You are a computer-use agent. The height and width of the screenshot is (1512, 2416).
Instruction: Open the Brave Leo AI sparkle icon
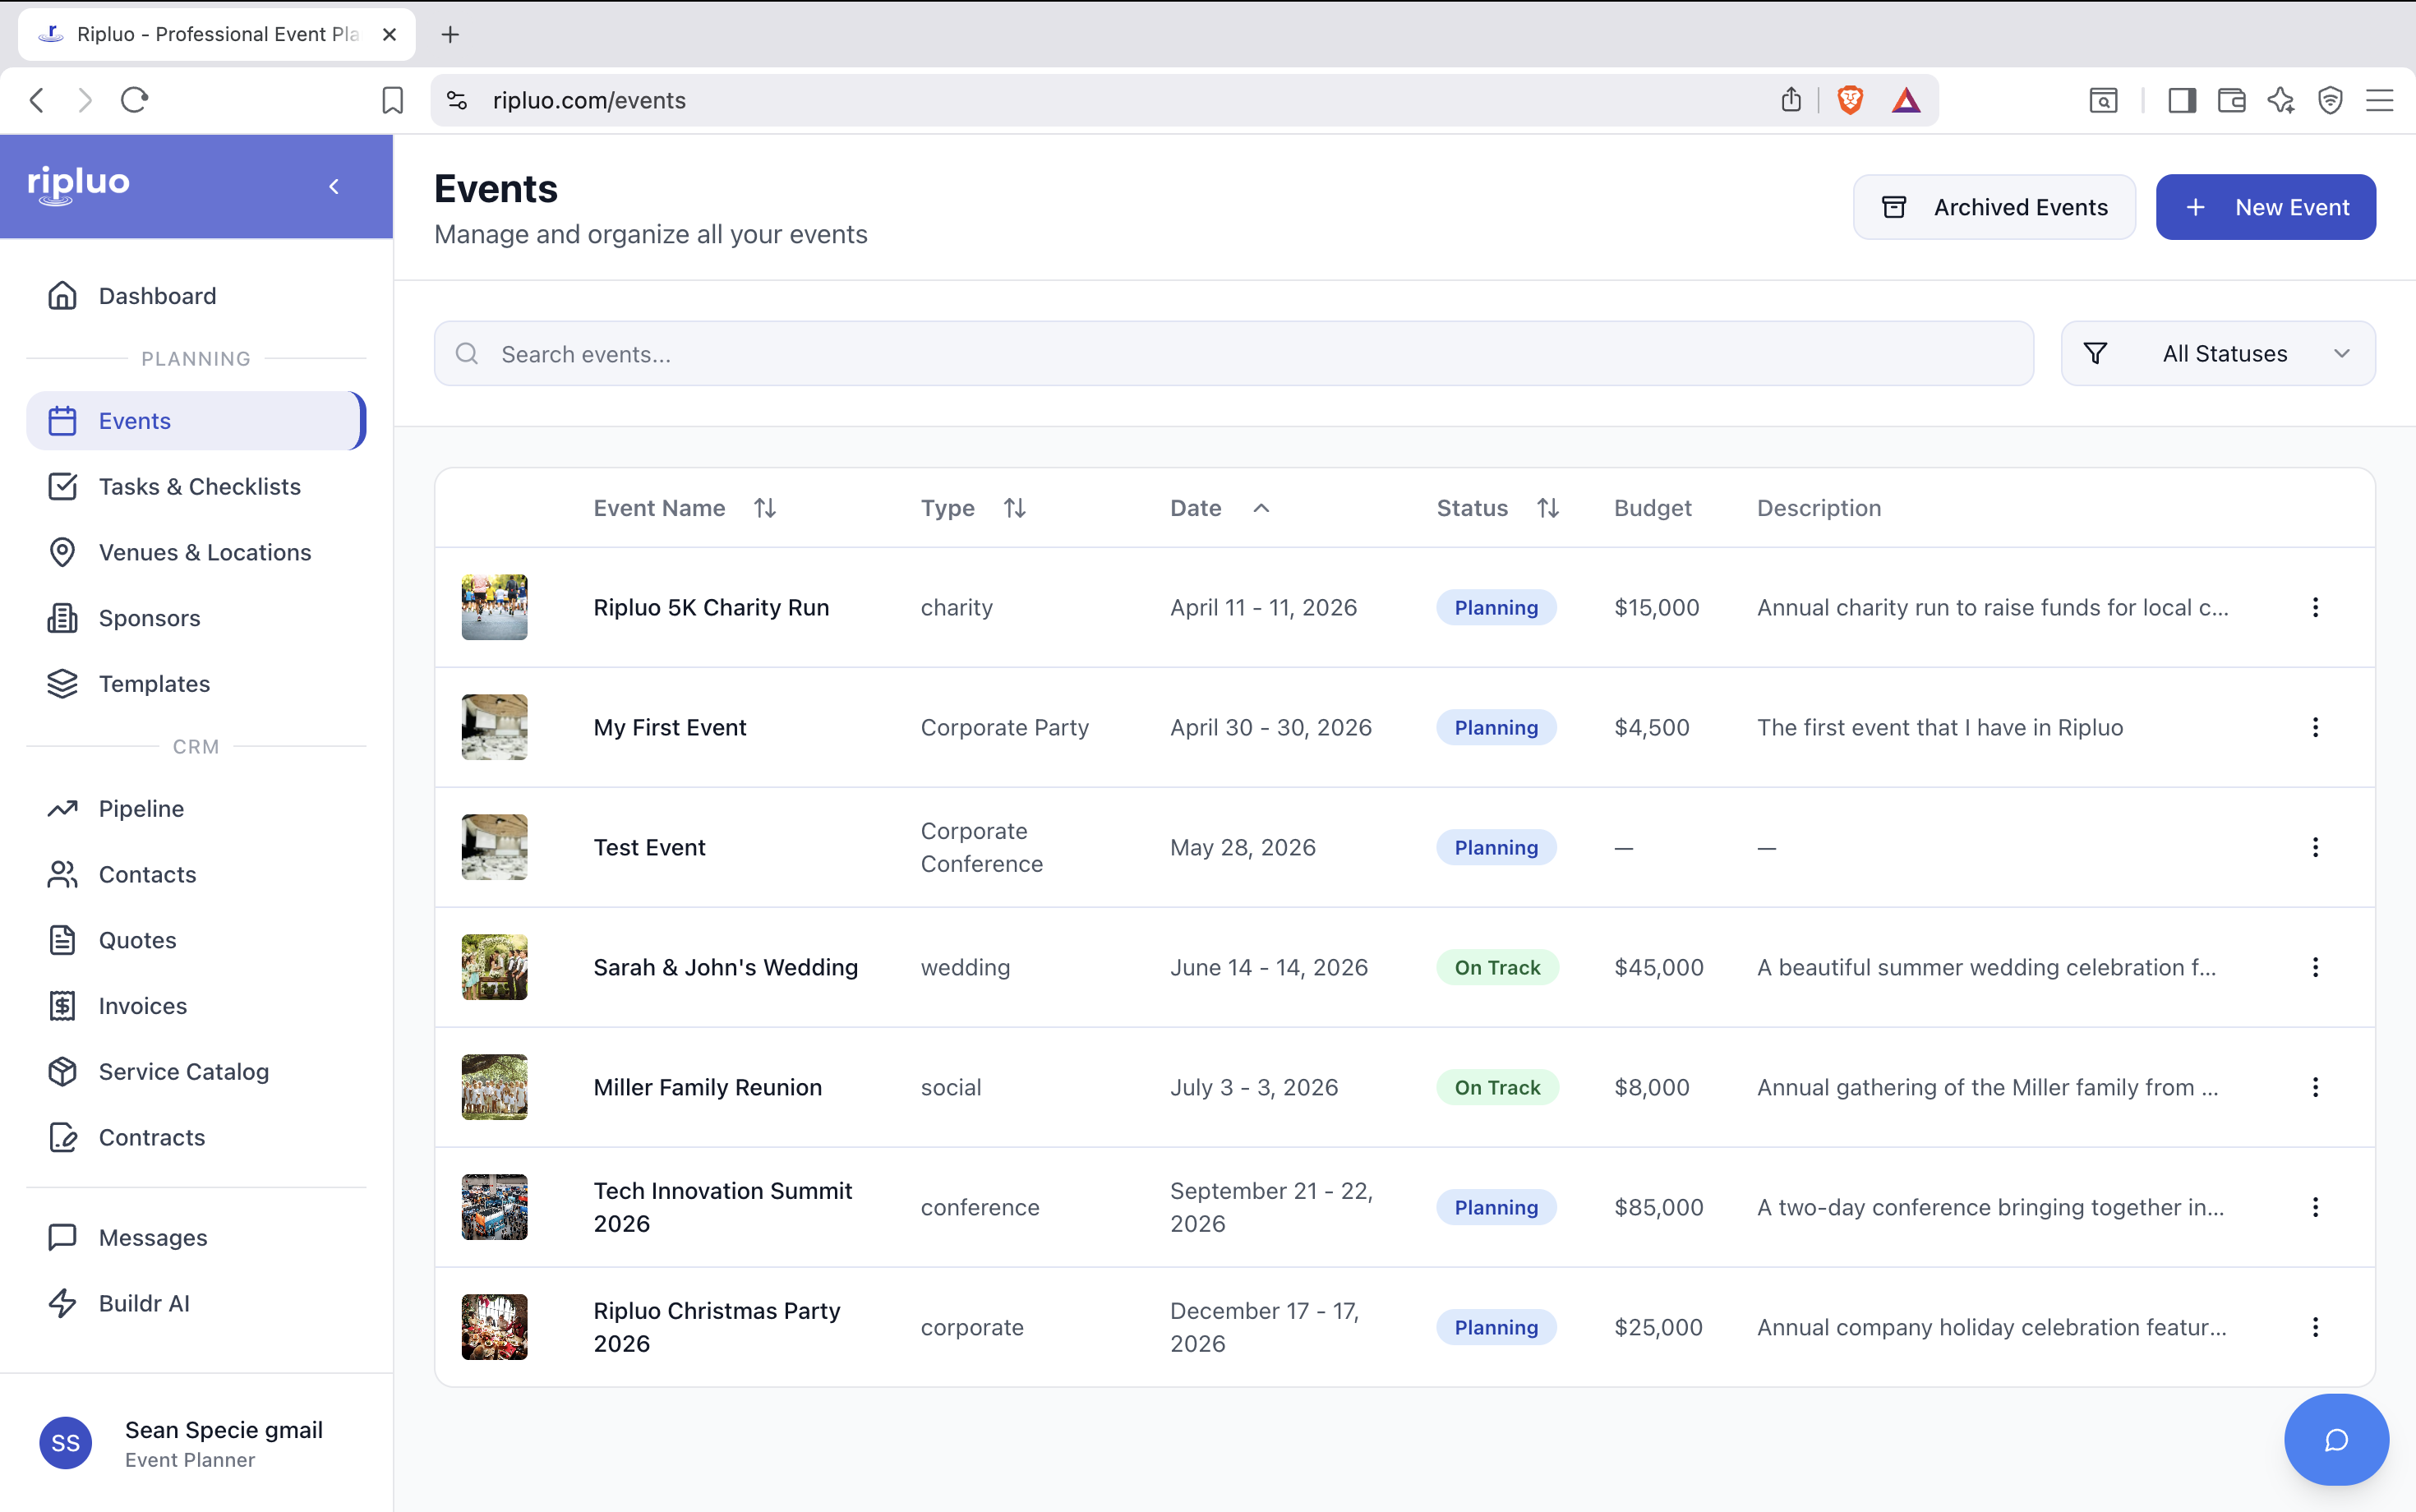pyautogui.click(x=2280, y=100)
